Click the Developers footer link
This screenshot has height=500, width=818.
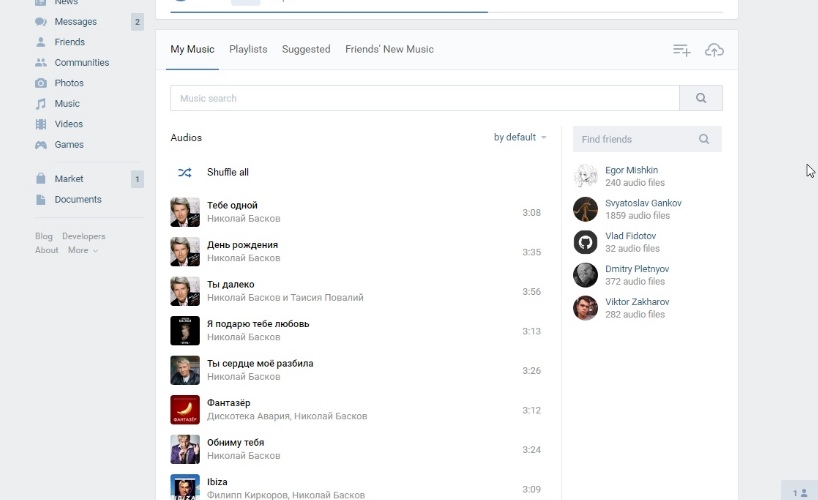point(83,237)
